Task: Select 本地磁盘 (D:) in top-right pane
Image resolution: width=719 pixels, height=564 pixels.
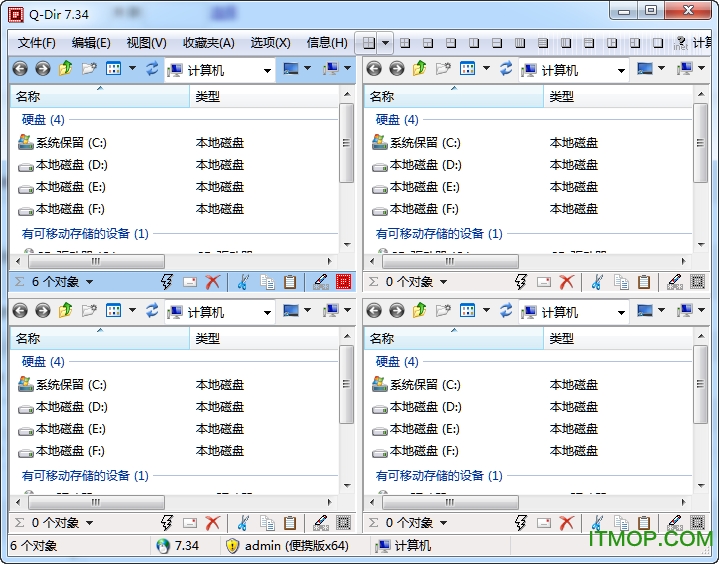Action: point(417,165)
